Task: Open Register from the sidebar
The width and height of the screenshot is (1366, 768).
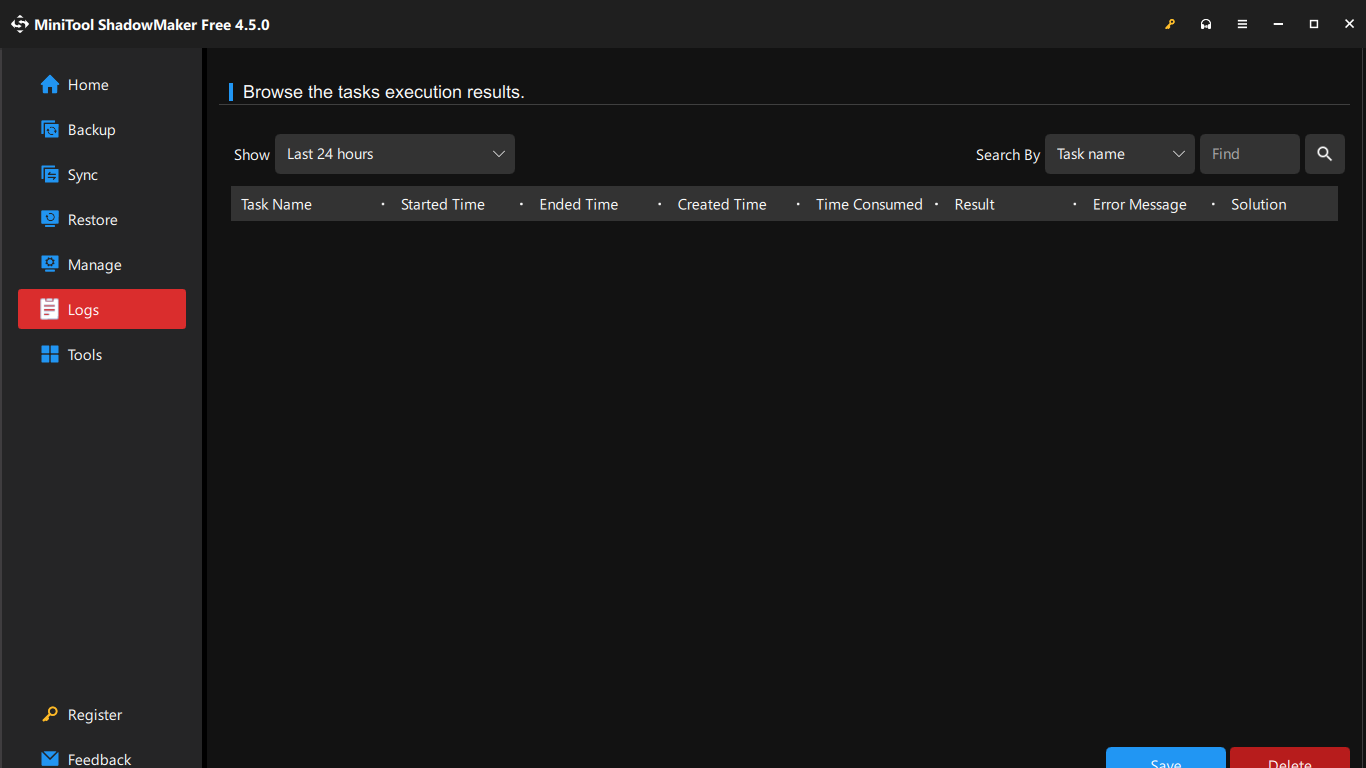Action: pyautogui.click(x=94, y=715)
